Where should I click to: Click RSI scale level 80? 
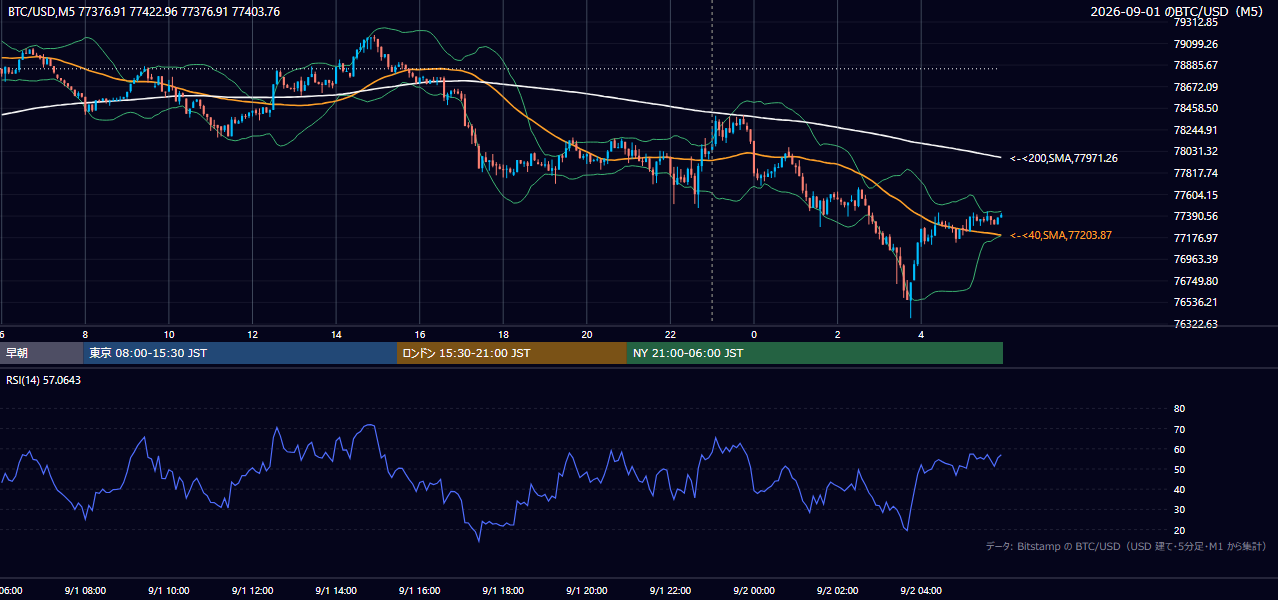pos(1179,409)
